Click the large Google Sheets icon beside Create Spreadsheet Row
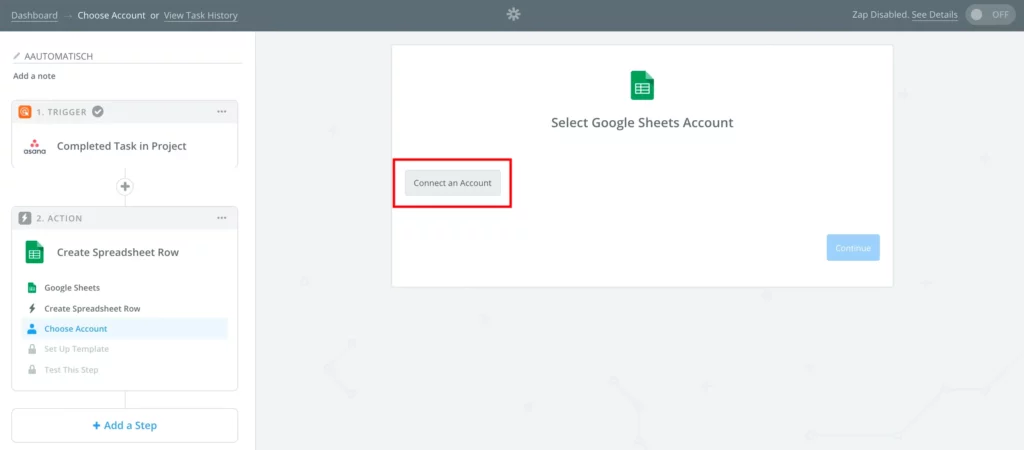 (x=35, y=252)
